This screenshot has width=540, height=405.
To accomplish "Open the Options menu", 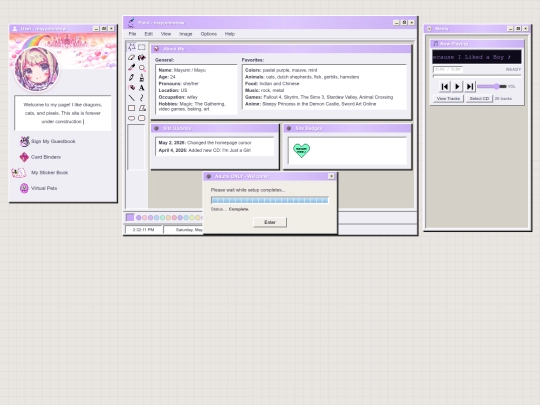I will (209, 34).
